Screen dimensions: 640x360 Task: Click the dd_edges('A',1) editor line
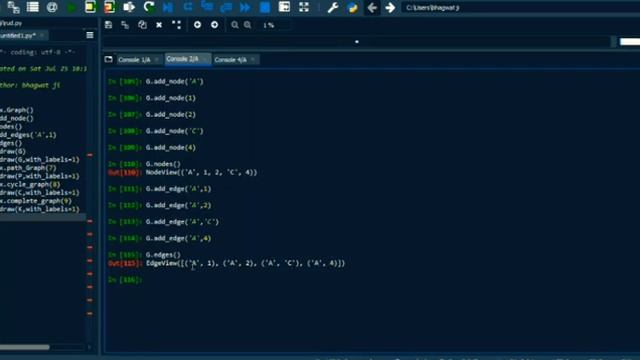(28, 135)
